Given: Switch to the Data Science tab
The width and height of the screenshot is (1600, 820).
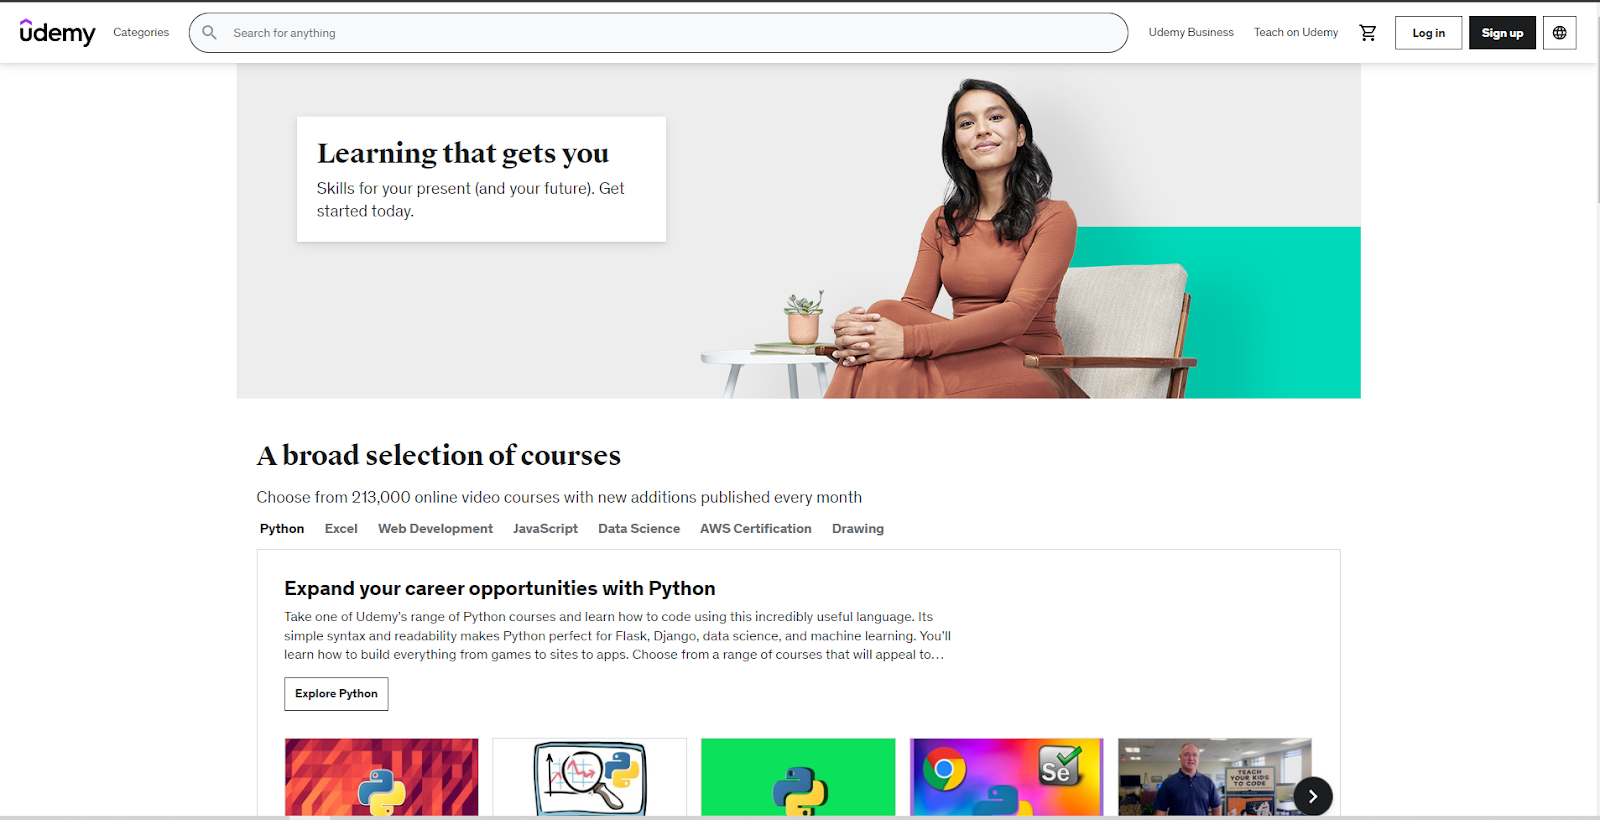Looking at the screenshot, I should click(639, 529).
